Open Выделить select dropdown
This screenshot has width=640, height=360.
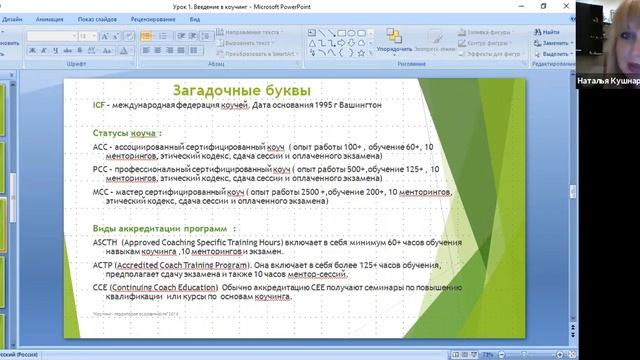[553, 54]
